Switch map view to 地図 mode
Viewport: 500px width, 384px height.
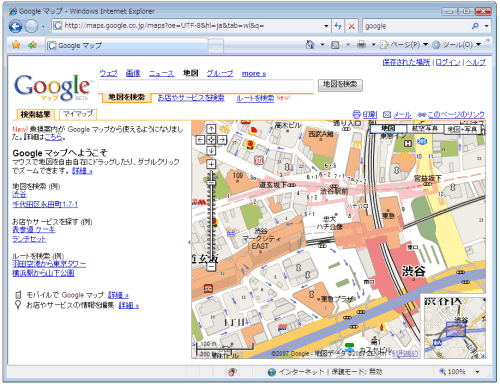tap(389, 129)
